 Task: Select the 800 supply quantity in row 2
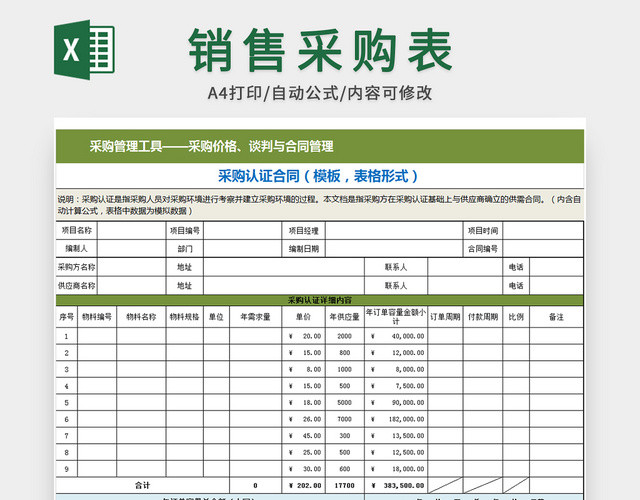tap(344, 353)
